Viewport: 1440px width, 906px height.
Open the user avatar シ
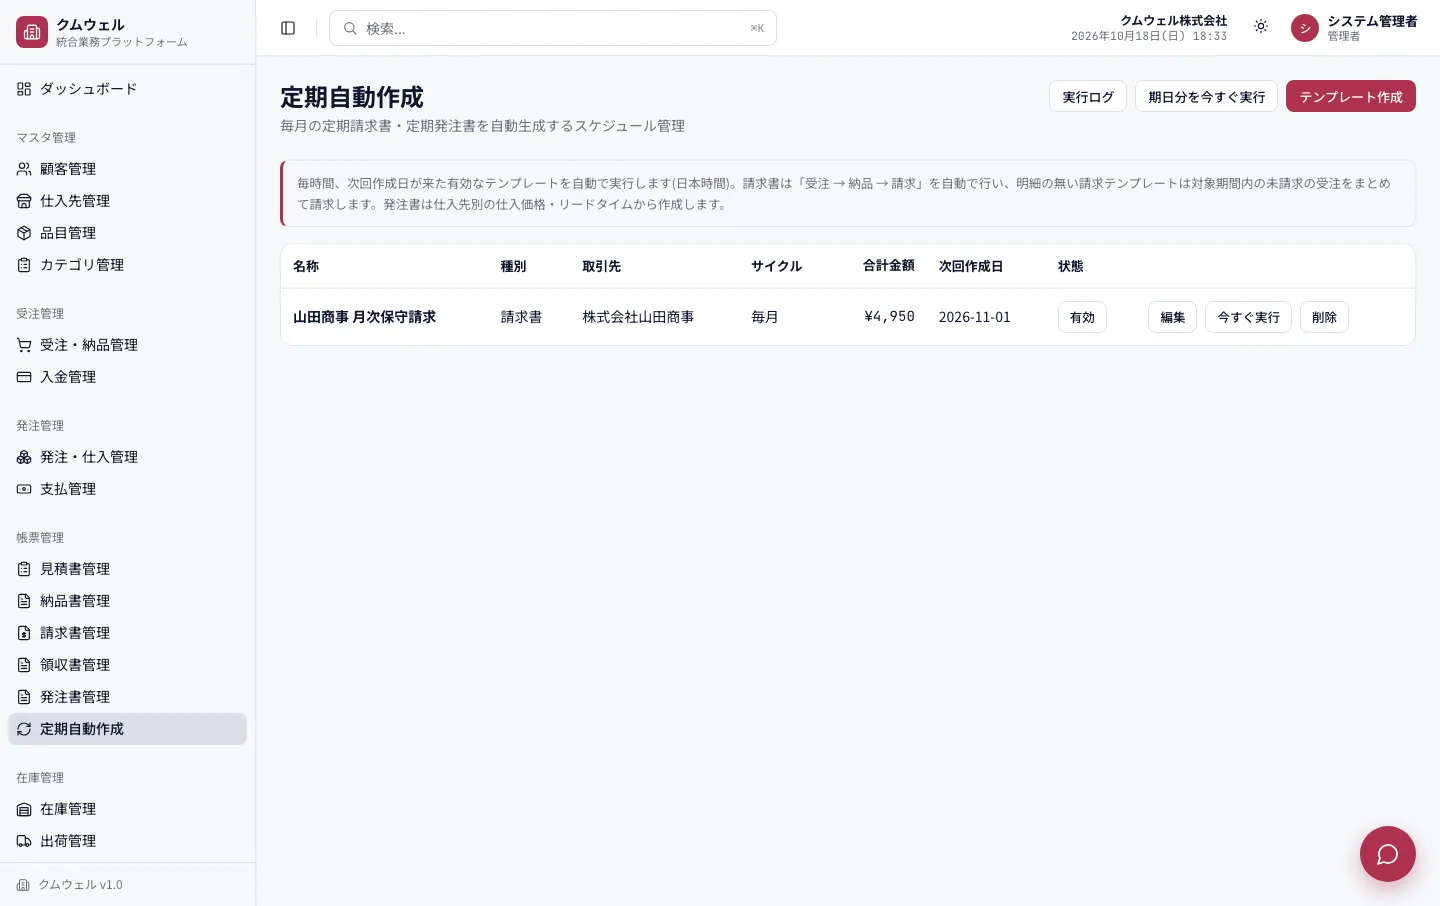(x=1305, y=28)
